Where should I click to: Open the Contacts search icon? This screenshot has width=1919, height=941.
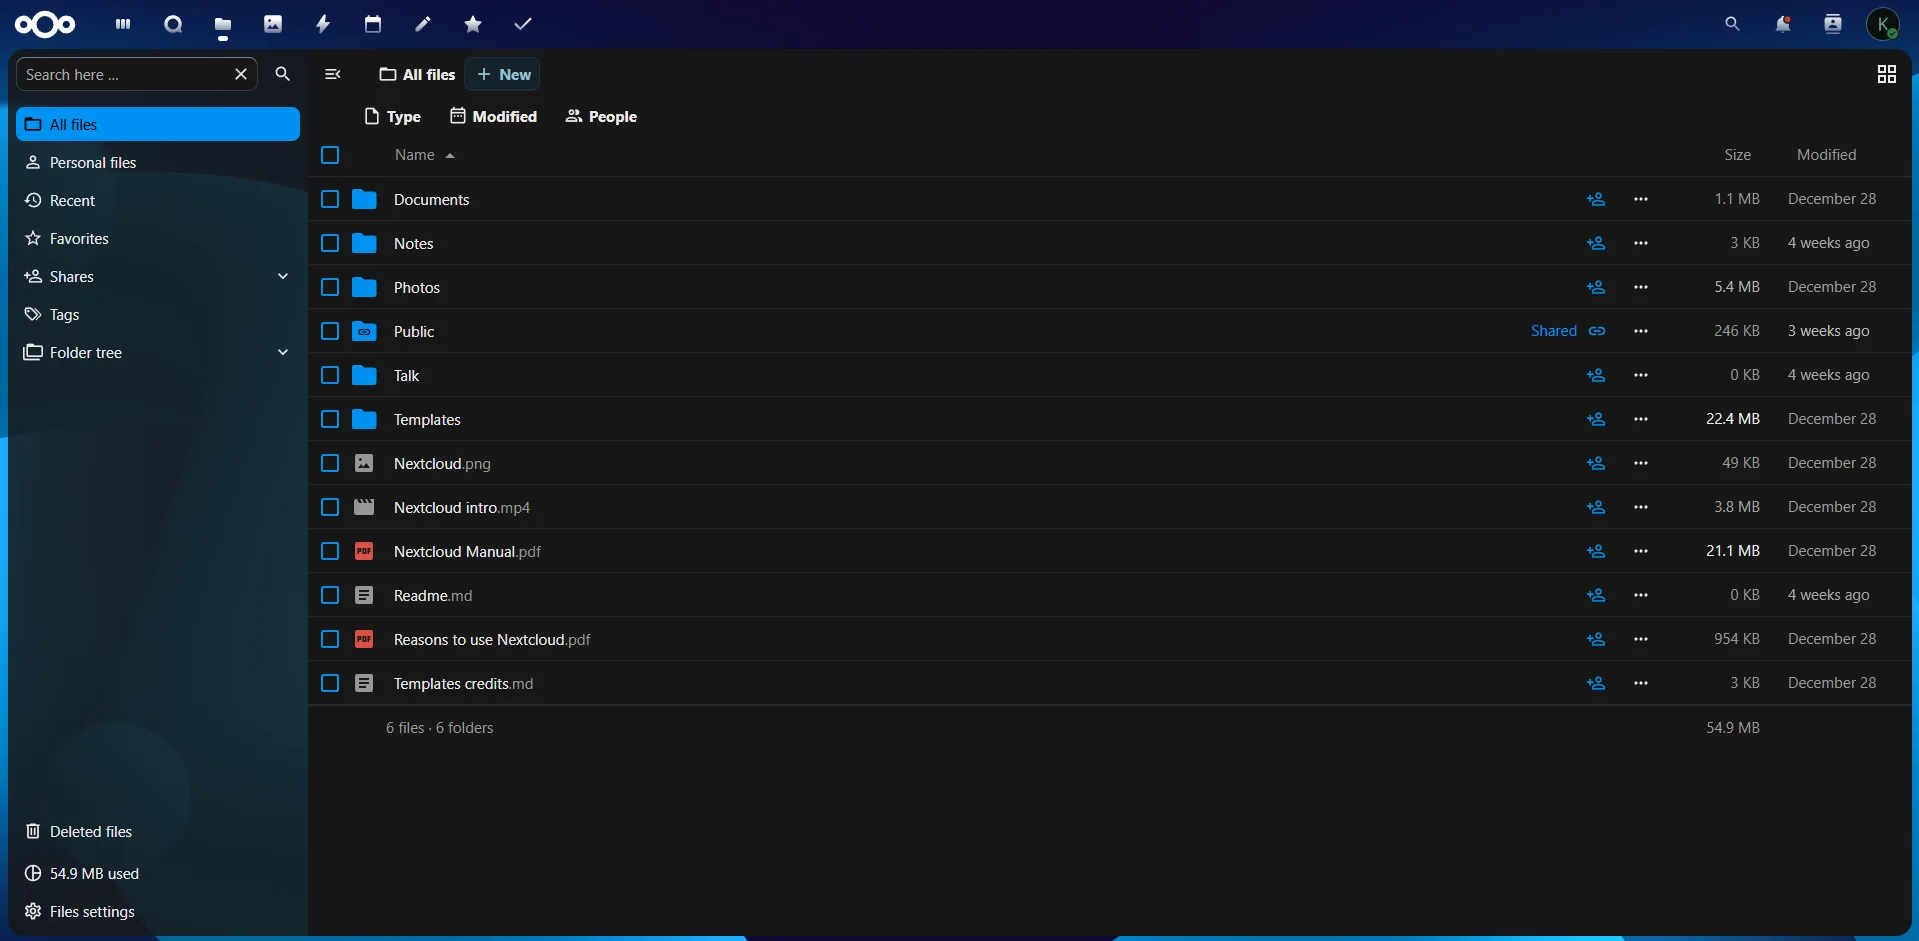point(1833,24)
